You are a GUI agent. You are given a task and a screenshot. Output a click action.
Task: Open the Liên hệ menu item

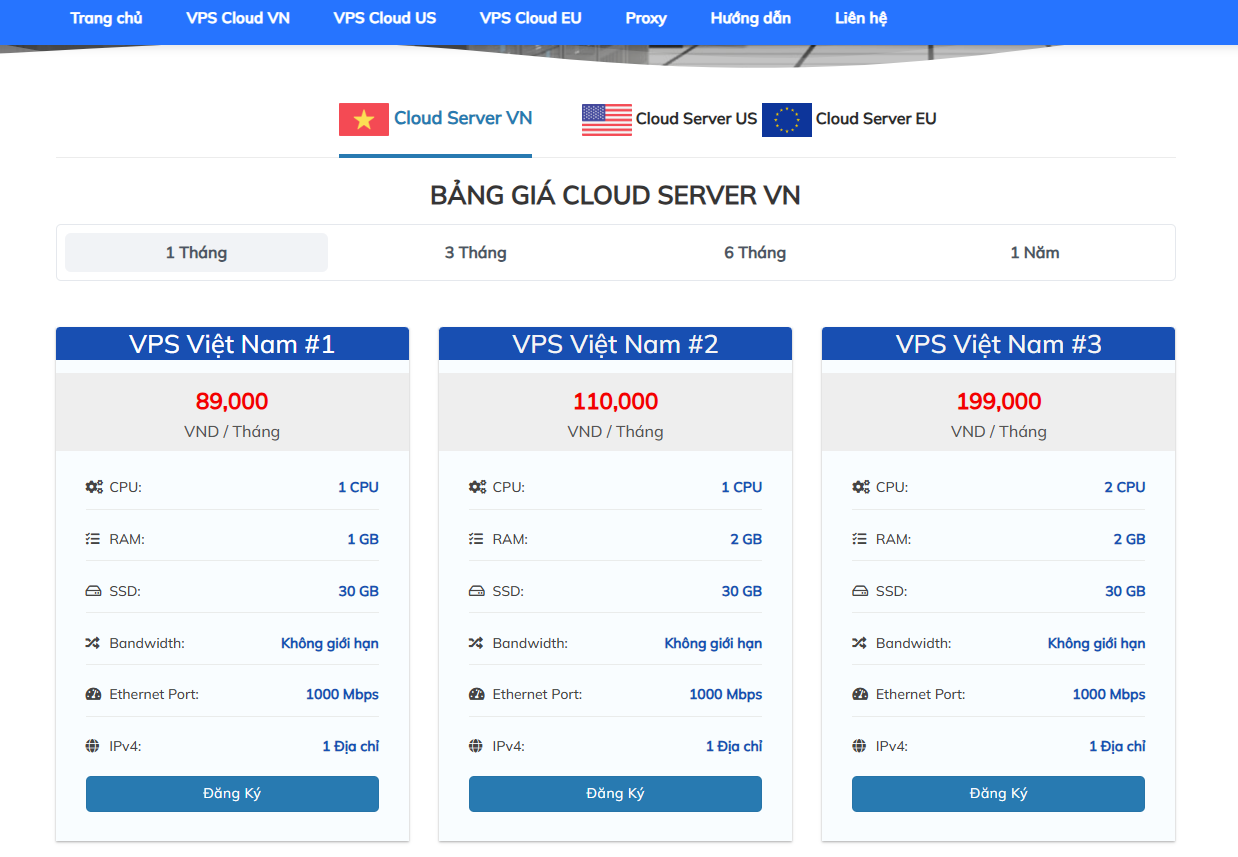[x=861, y=18]
